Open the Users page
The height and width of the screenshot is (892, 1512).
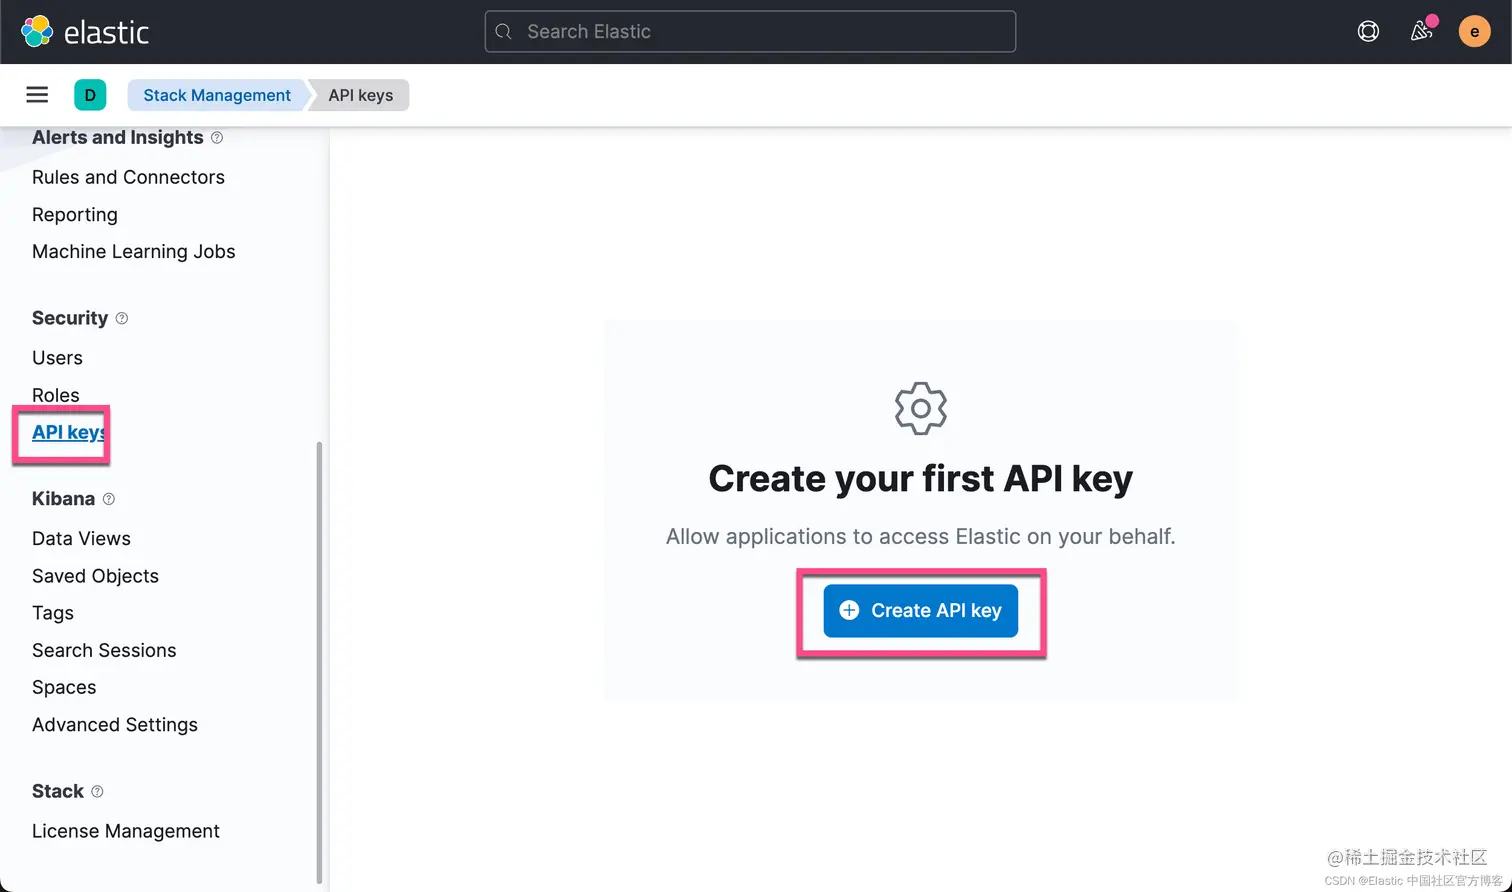(x=57, y=358)
